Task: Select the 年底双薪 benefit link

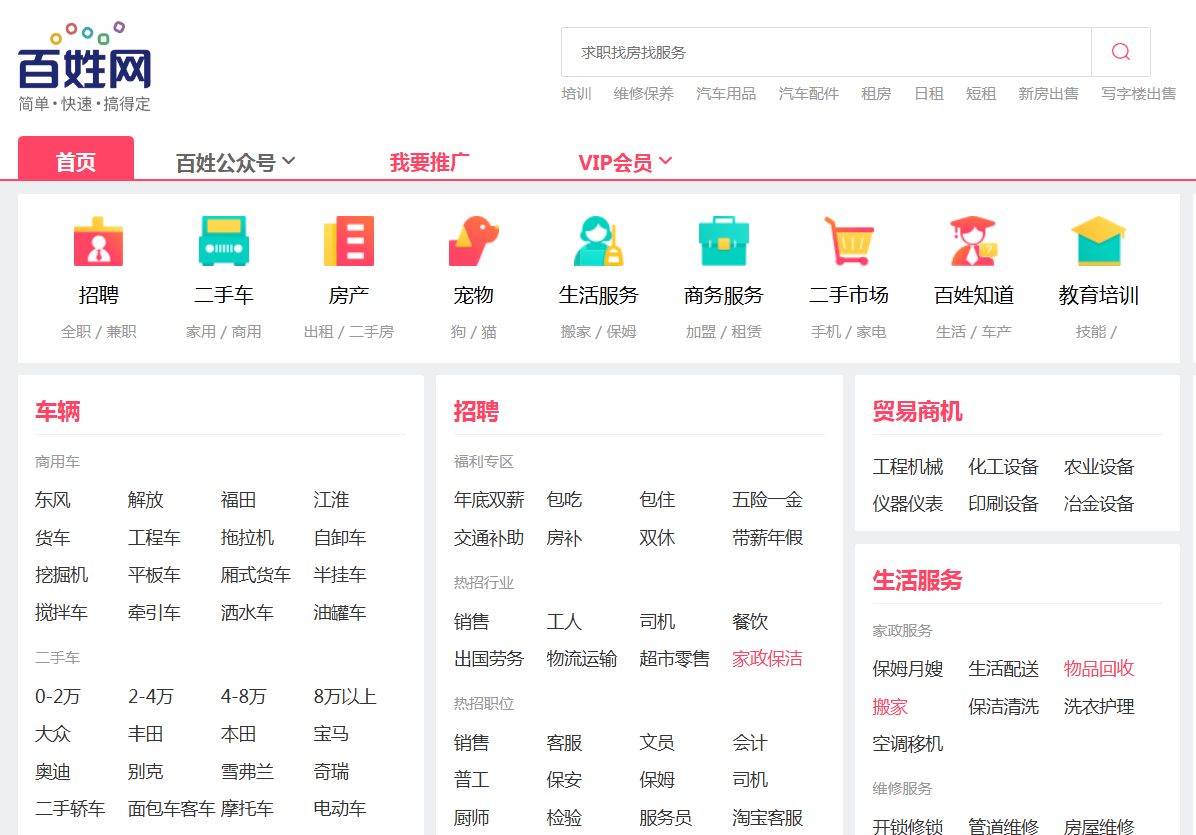Action: coord(489,500)
